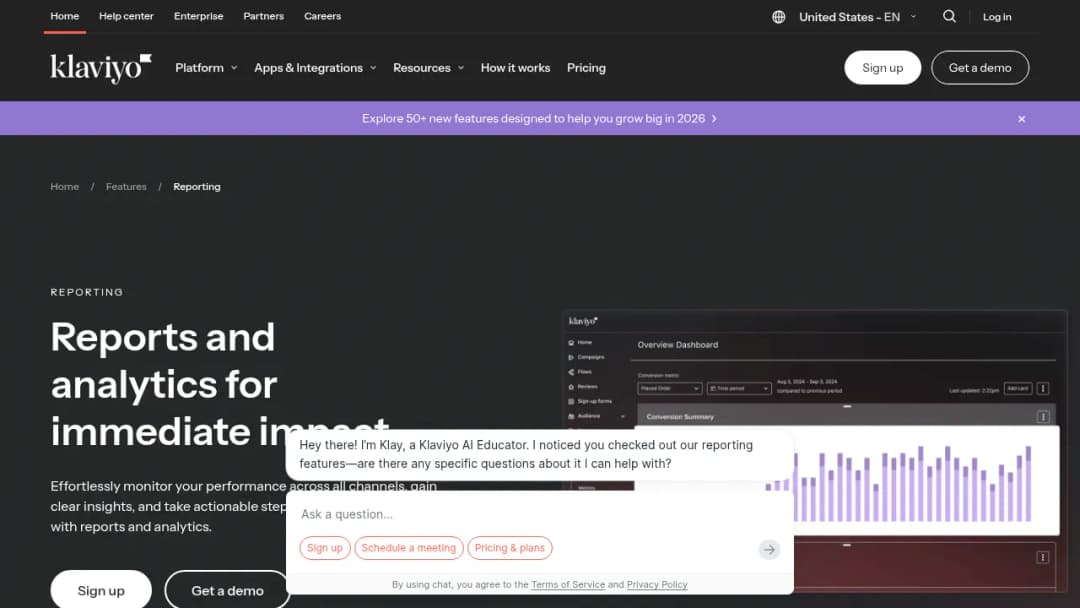Open Partners top link

263,16
